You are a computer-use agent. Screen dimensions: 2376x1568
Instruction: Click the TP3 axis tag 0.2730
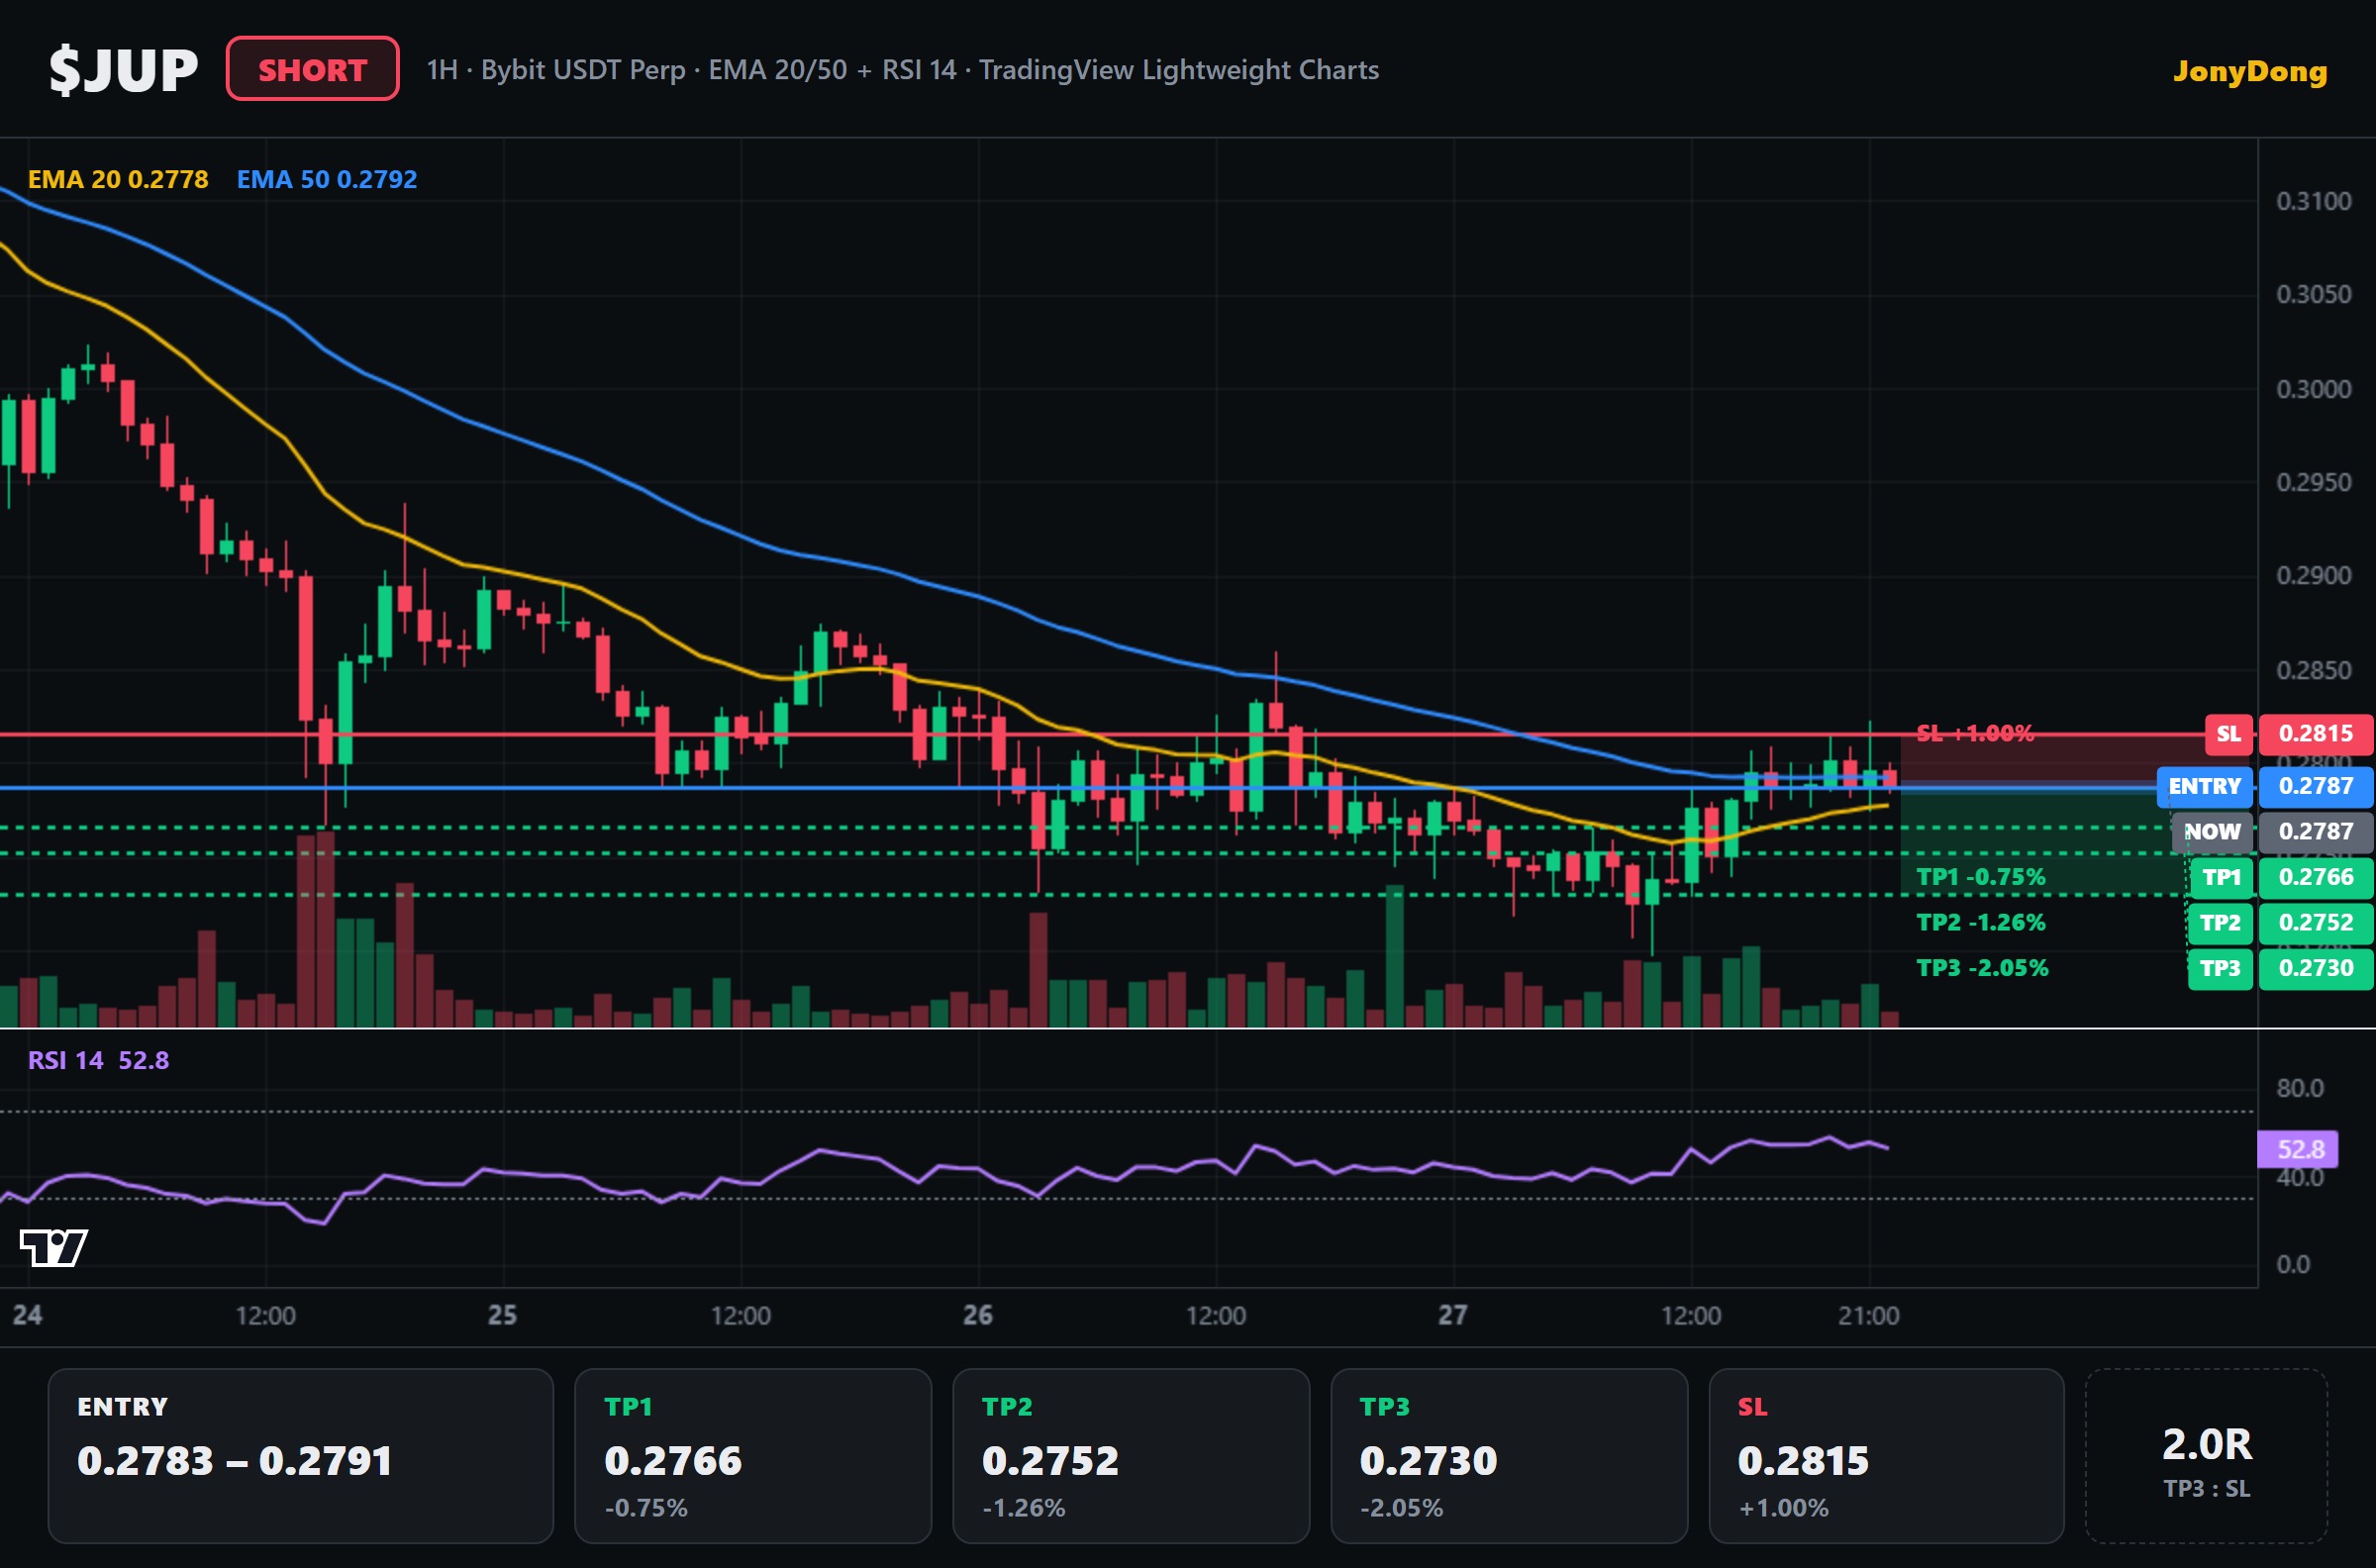pyautogui.click(x=2316, y=968)
